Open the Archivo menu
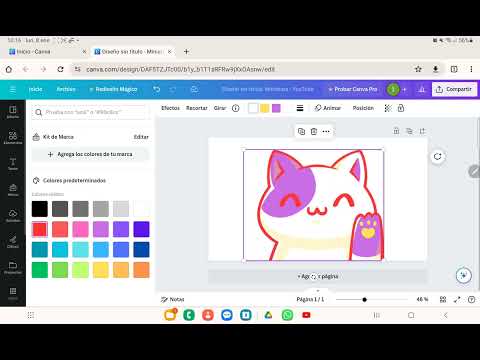Screen dimensions: 480x360 coord(66,89)
